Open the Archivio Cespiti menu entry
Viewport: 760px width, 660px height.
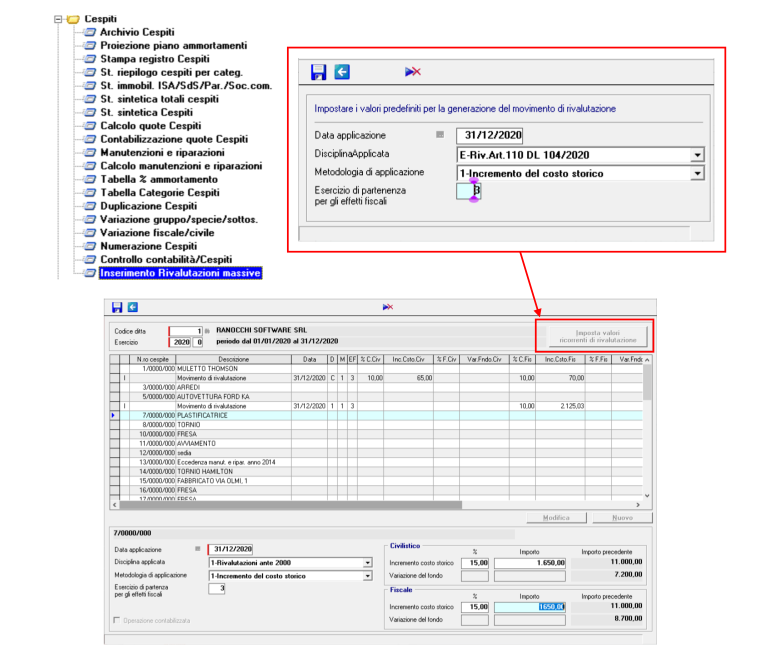pos(137,32)
